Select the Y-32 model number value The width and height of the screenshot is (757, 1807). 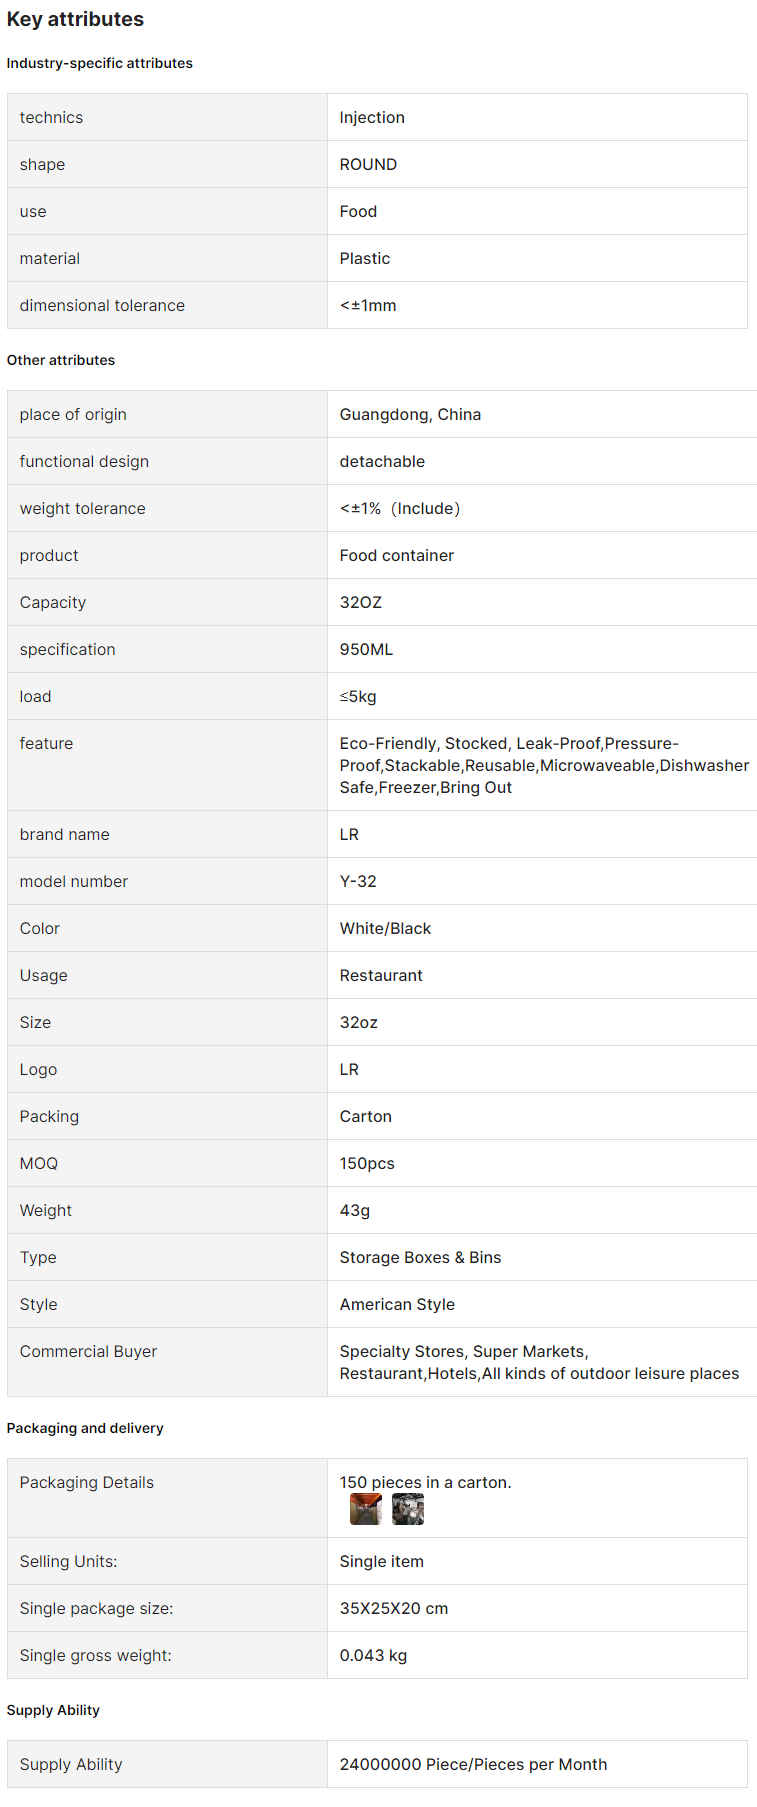pyautogui.click(x=358, y=881)
